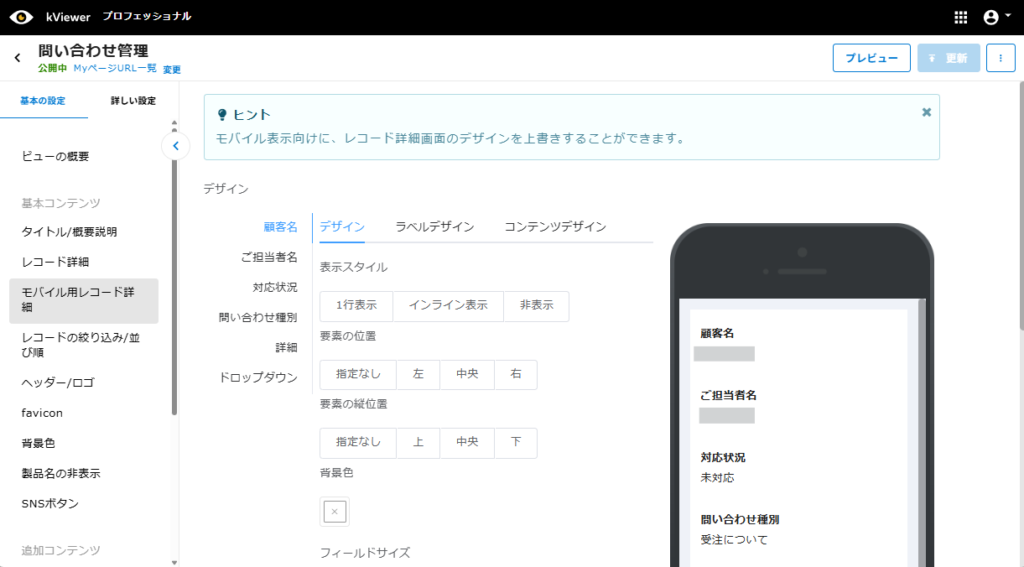Set 要素の縦位置 to 指定なし
Viewport: 1024px width, 567px height.
pos(358,443)
